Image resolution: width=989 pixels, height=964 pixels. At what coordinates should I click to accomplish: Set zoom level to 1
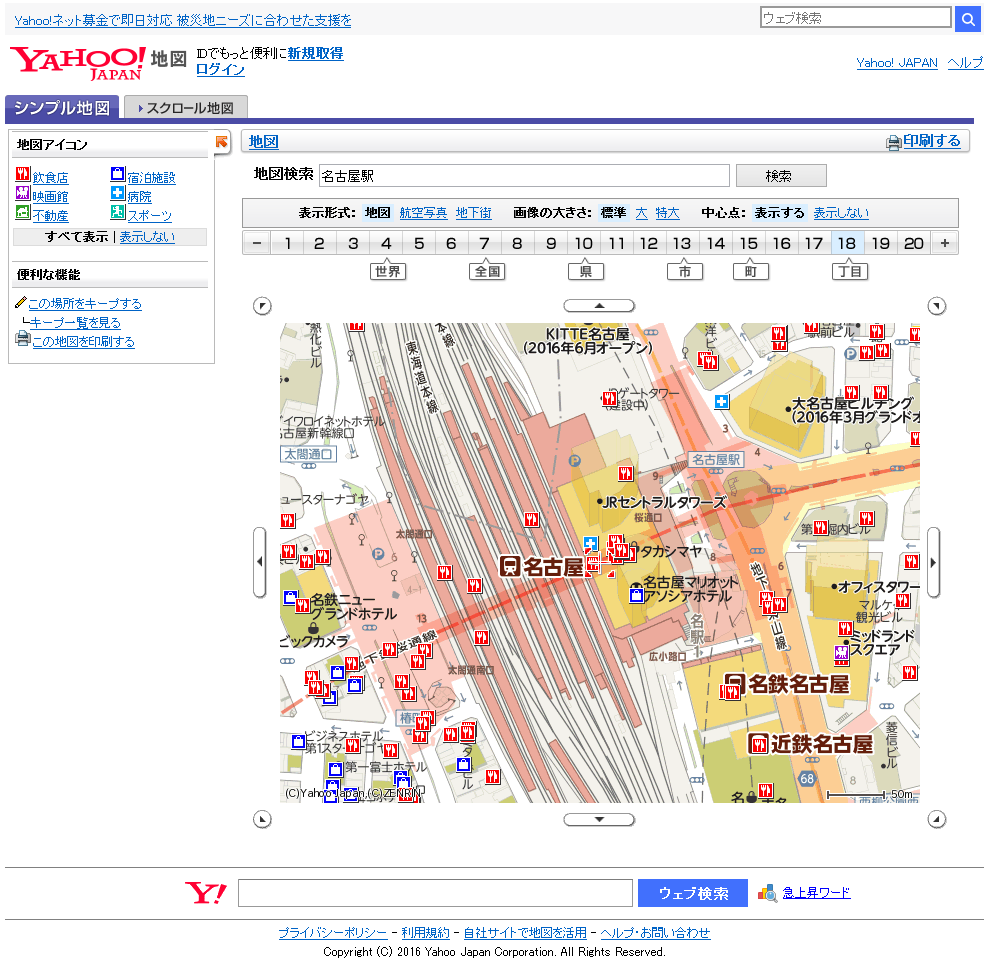[x=288, y=243]
